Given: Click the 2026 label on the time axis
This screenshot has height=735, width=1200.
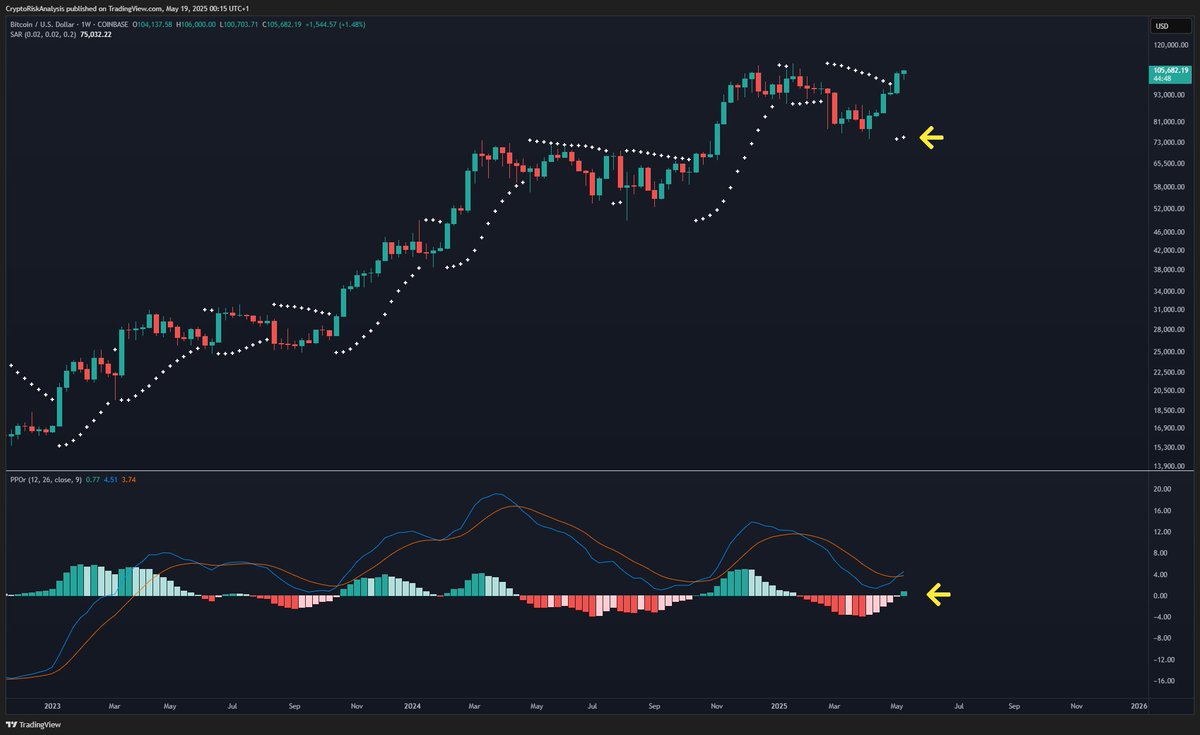Looking at the screenshot, I should click(1138, 705).
